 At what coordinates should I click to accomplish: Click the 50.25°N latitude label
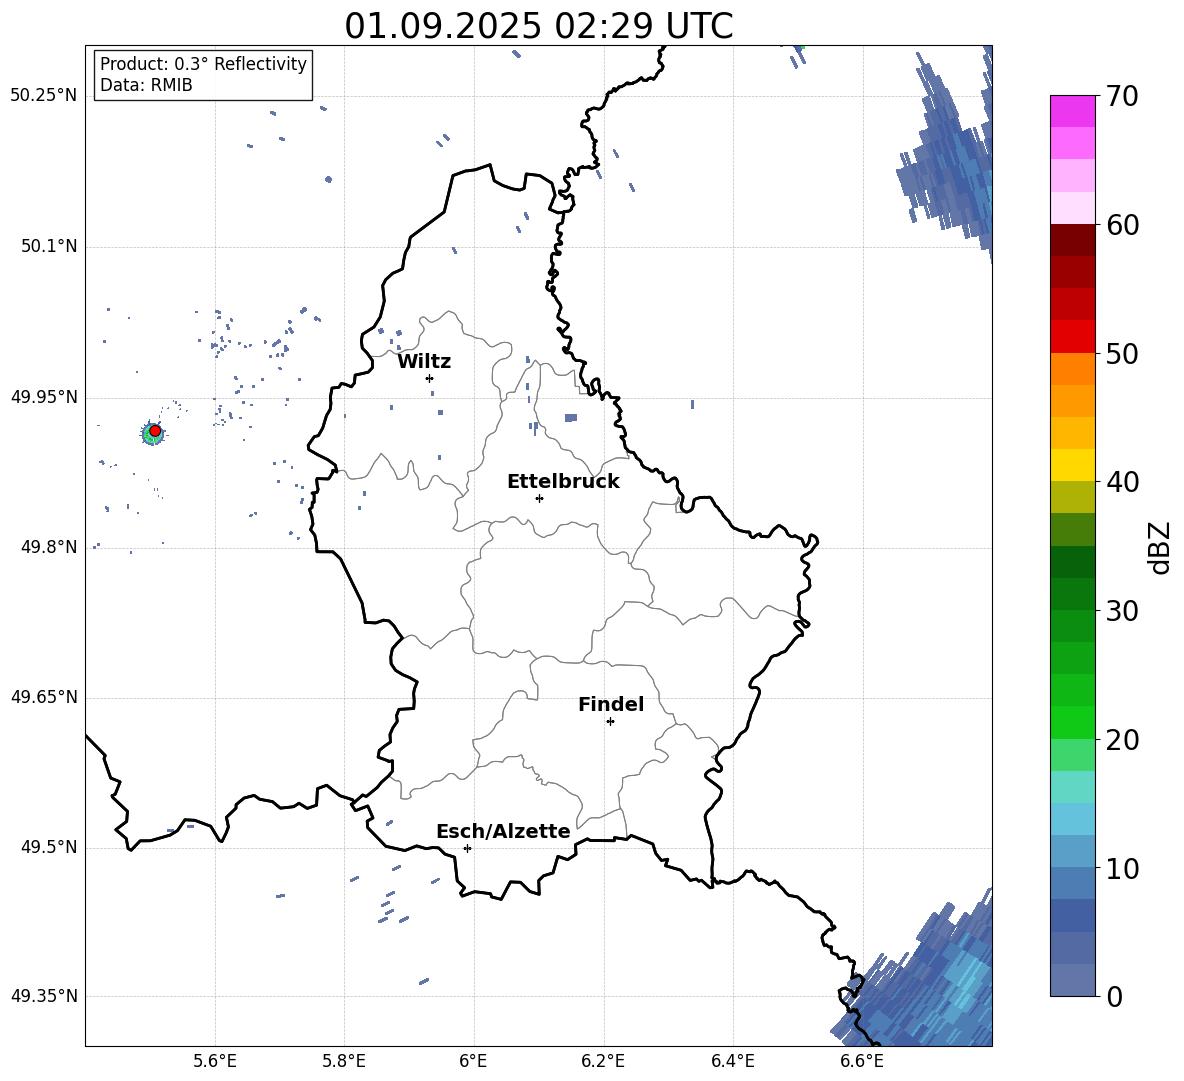coord(44,95)
